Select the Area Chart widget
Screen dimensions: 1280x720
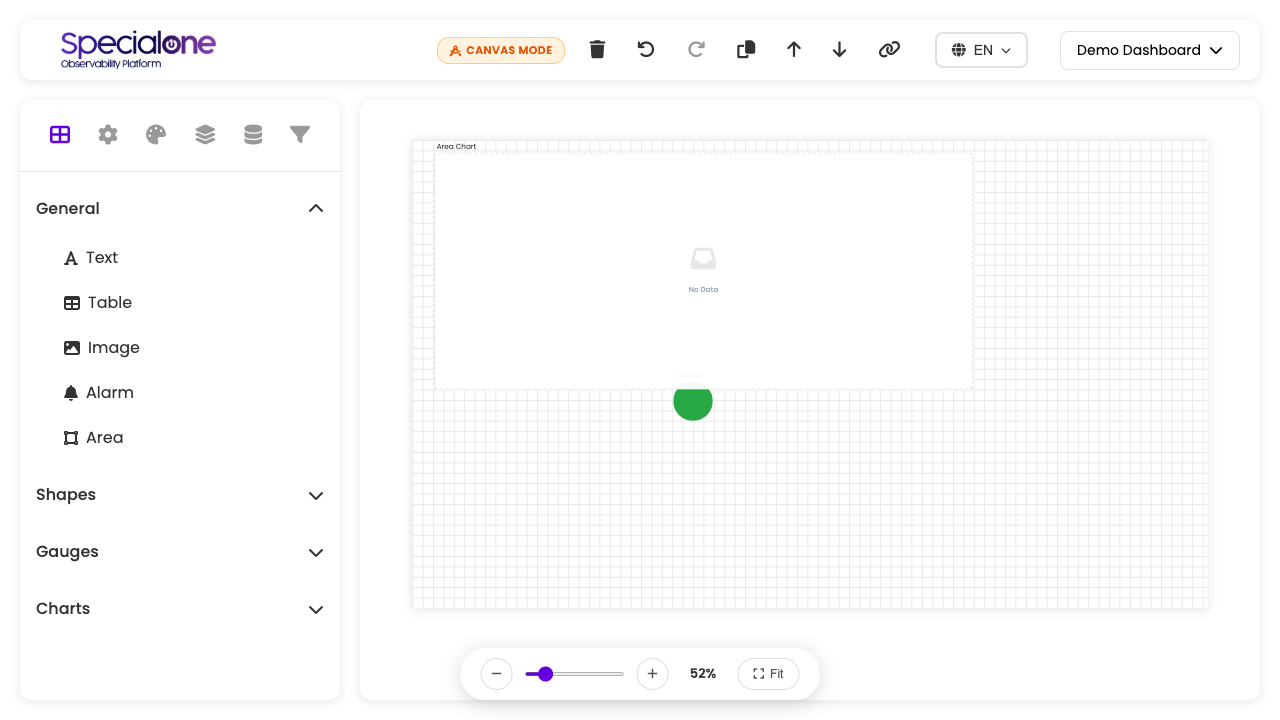pyautogui.click(x=703, y=270)
